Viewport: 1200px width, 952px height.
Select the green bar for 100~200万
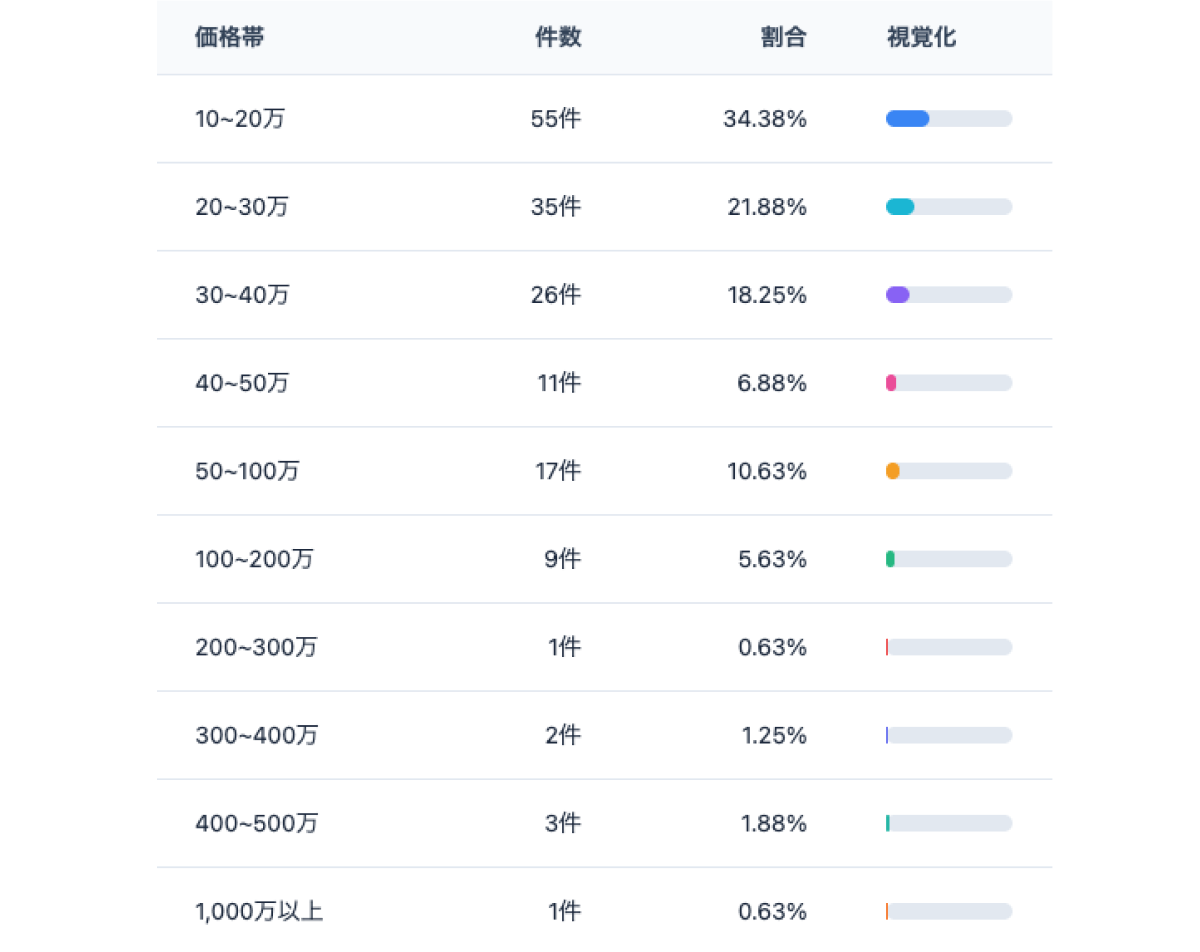(x=890, y=559)
